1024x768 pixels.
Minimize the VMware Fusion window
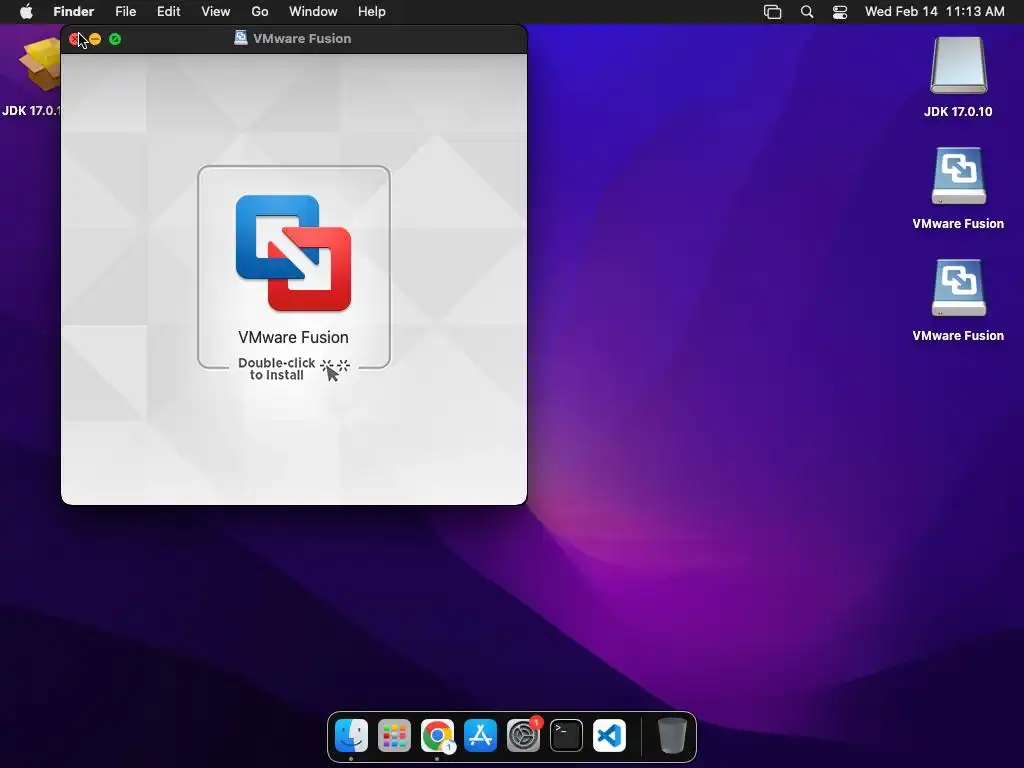[95, 39]
